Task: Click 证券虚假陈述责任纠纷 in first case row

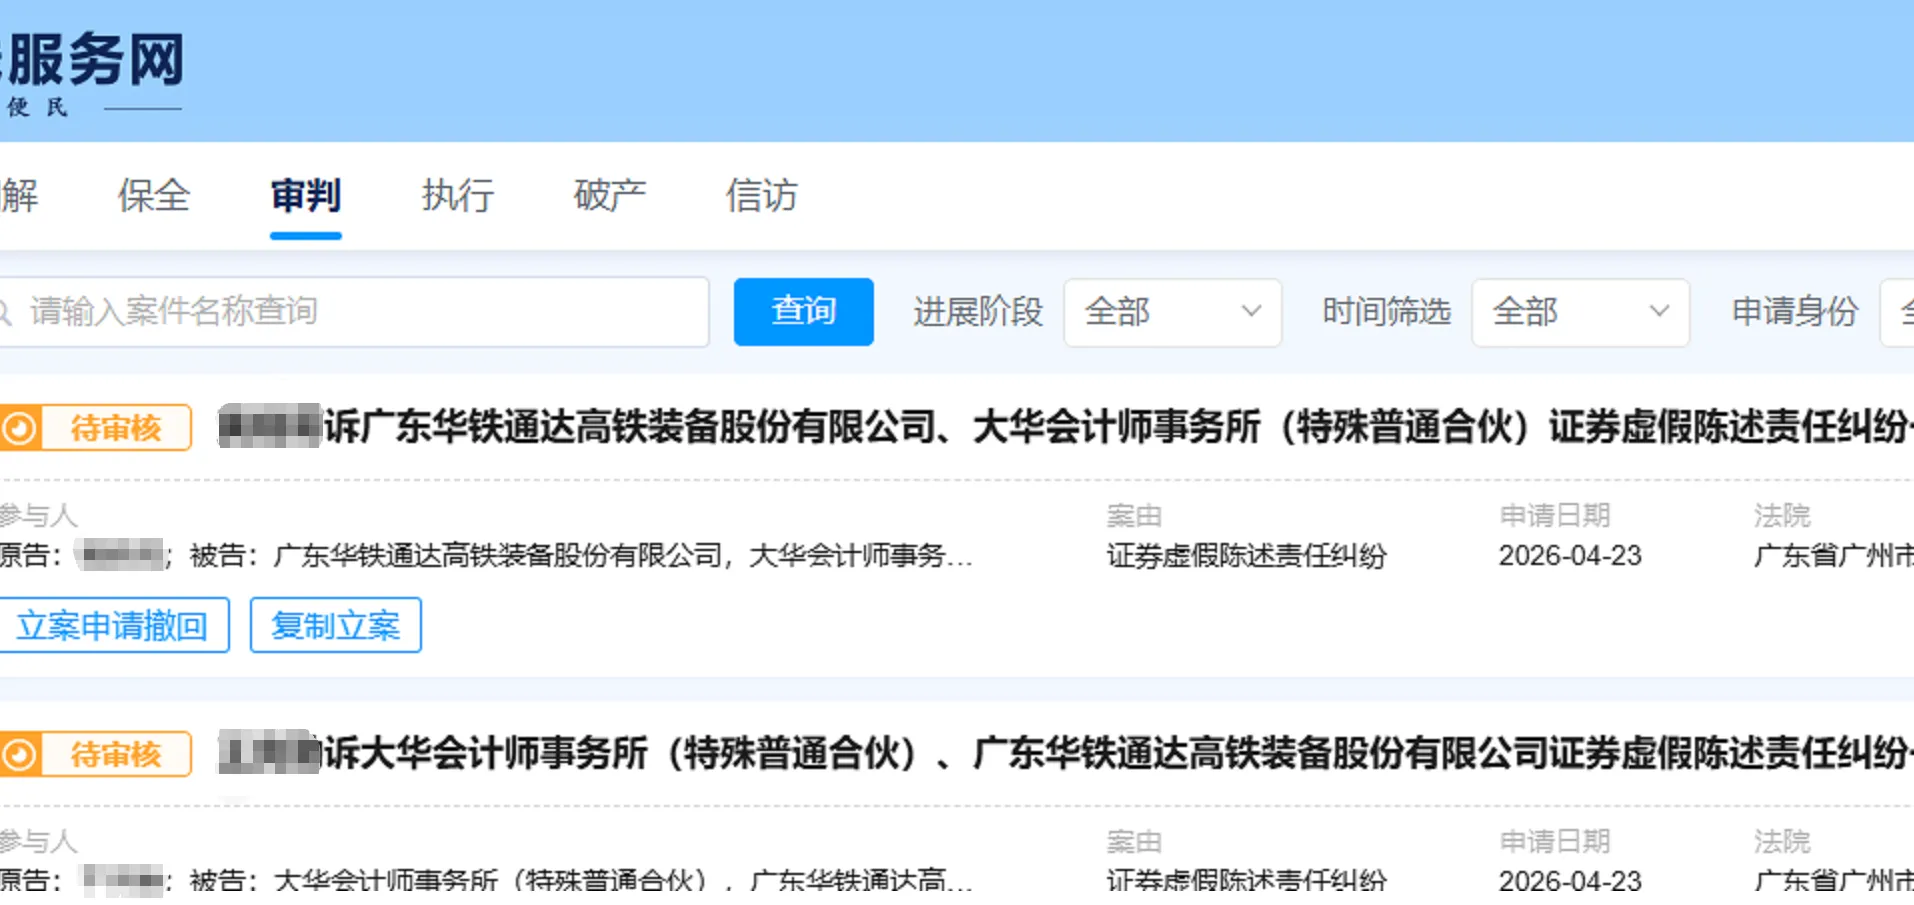Action: coord(1246,556)
